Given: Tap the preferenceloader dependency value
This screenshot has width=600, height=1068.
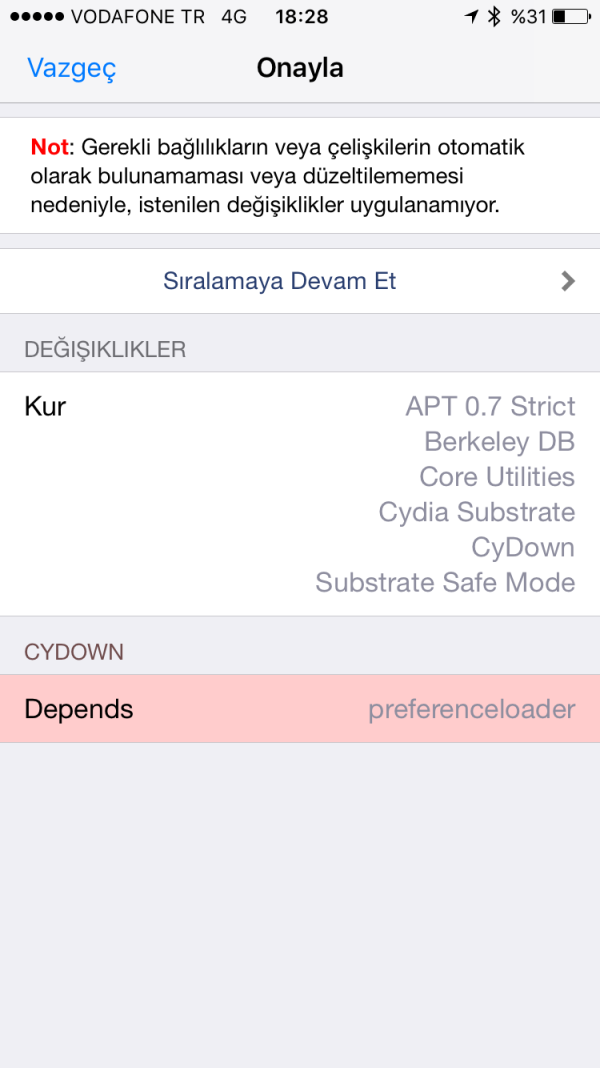Looking at the screenshot, I should [471, 709].
